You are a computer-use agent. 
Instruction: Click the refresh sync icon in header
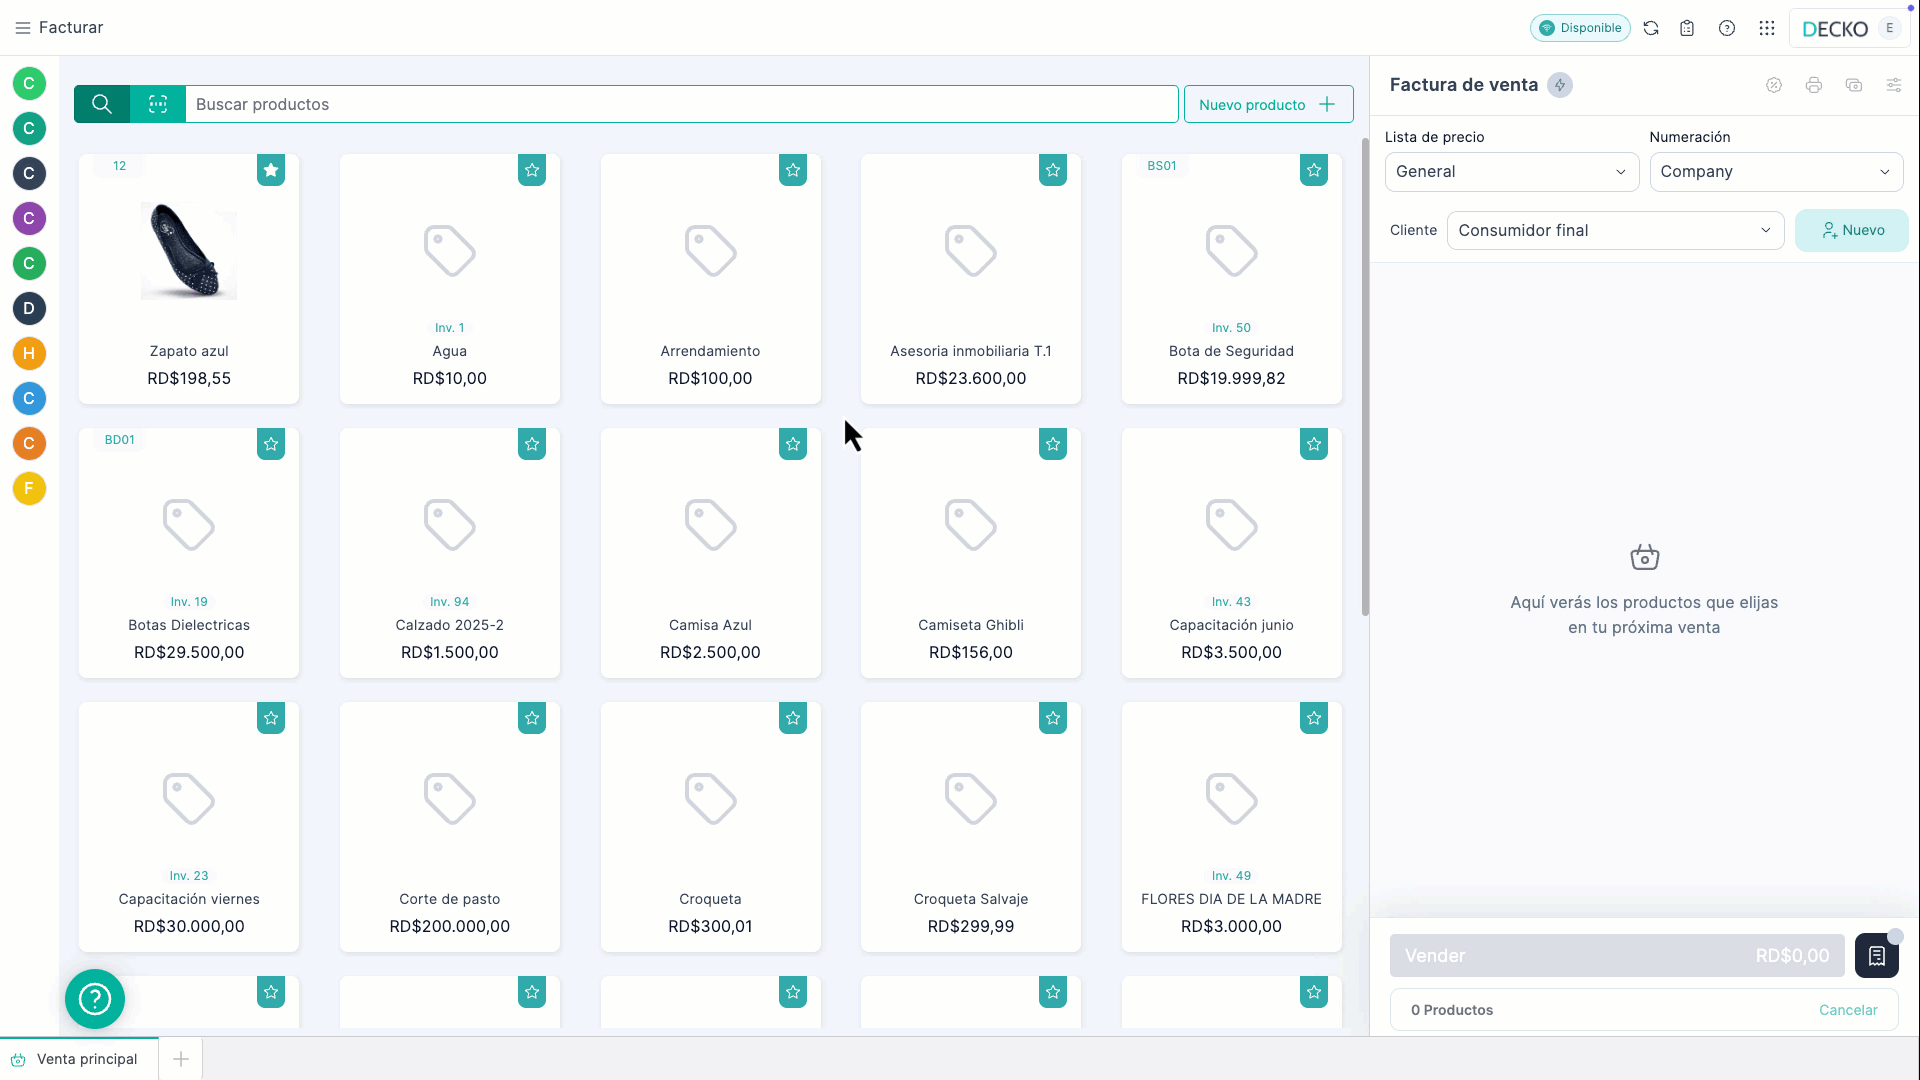[1651, 28]
